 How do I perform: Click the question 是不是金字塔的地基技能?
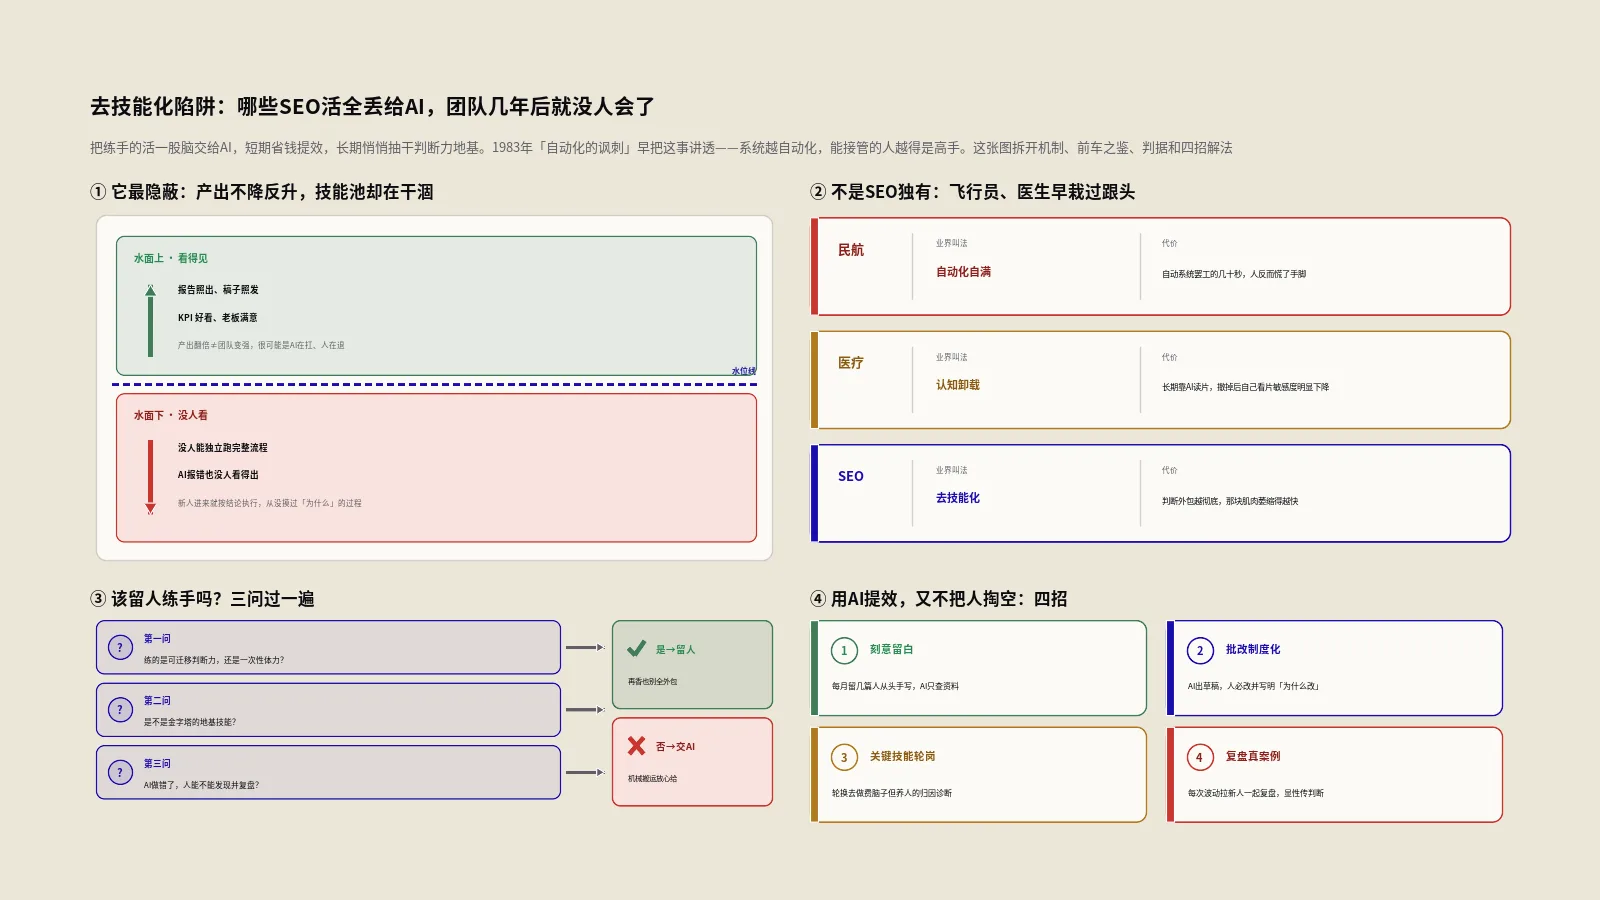pos(190,722)
